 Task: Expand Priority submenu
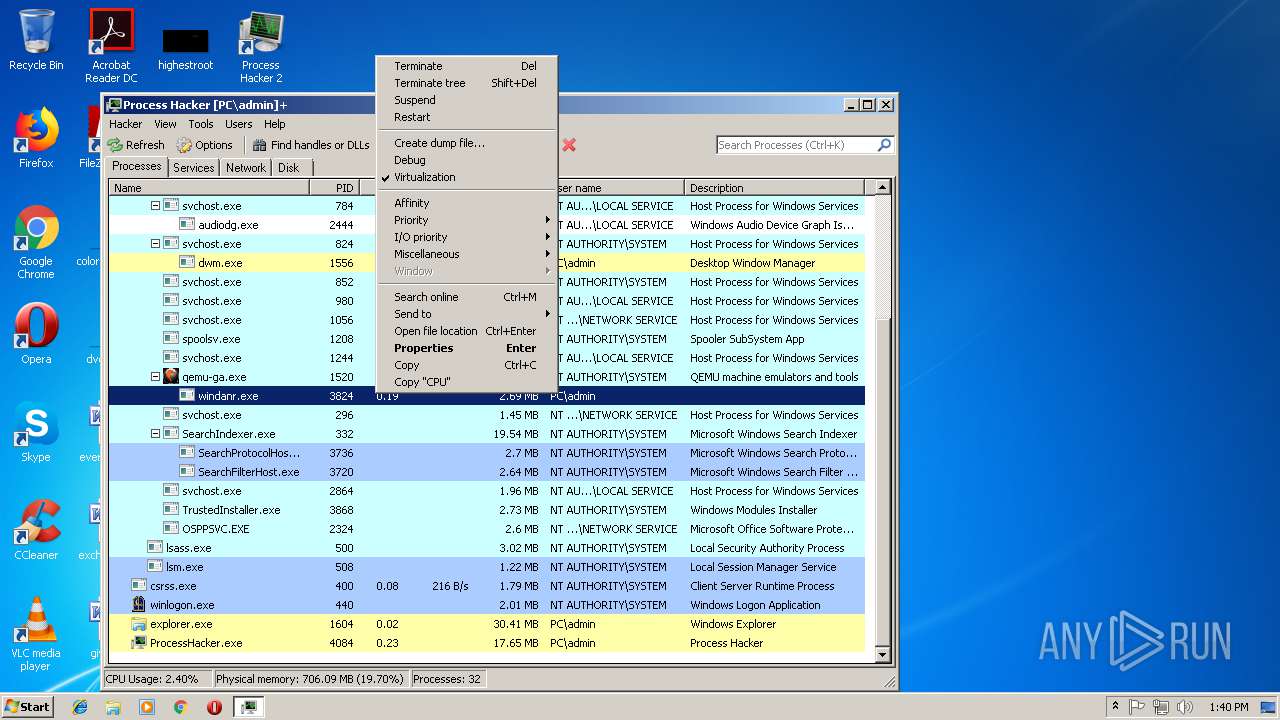click(466, 220)
